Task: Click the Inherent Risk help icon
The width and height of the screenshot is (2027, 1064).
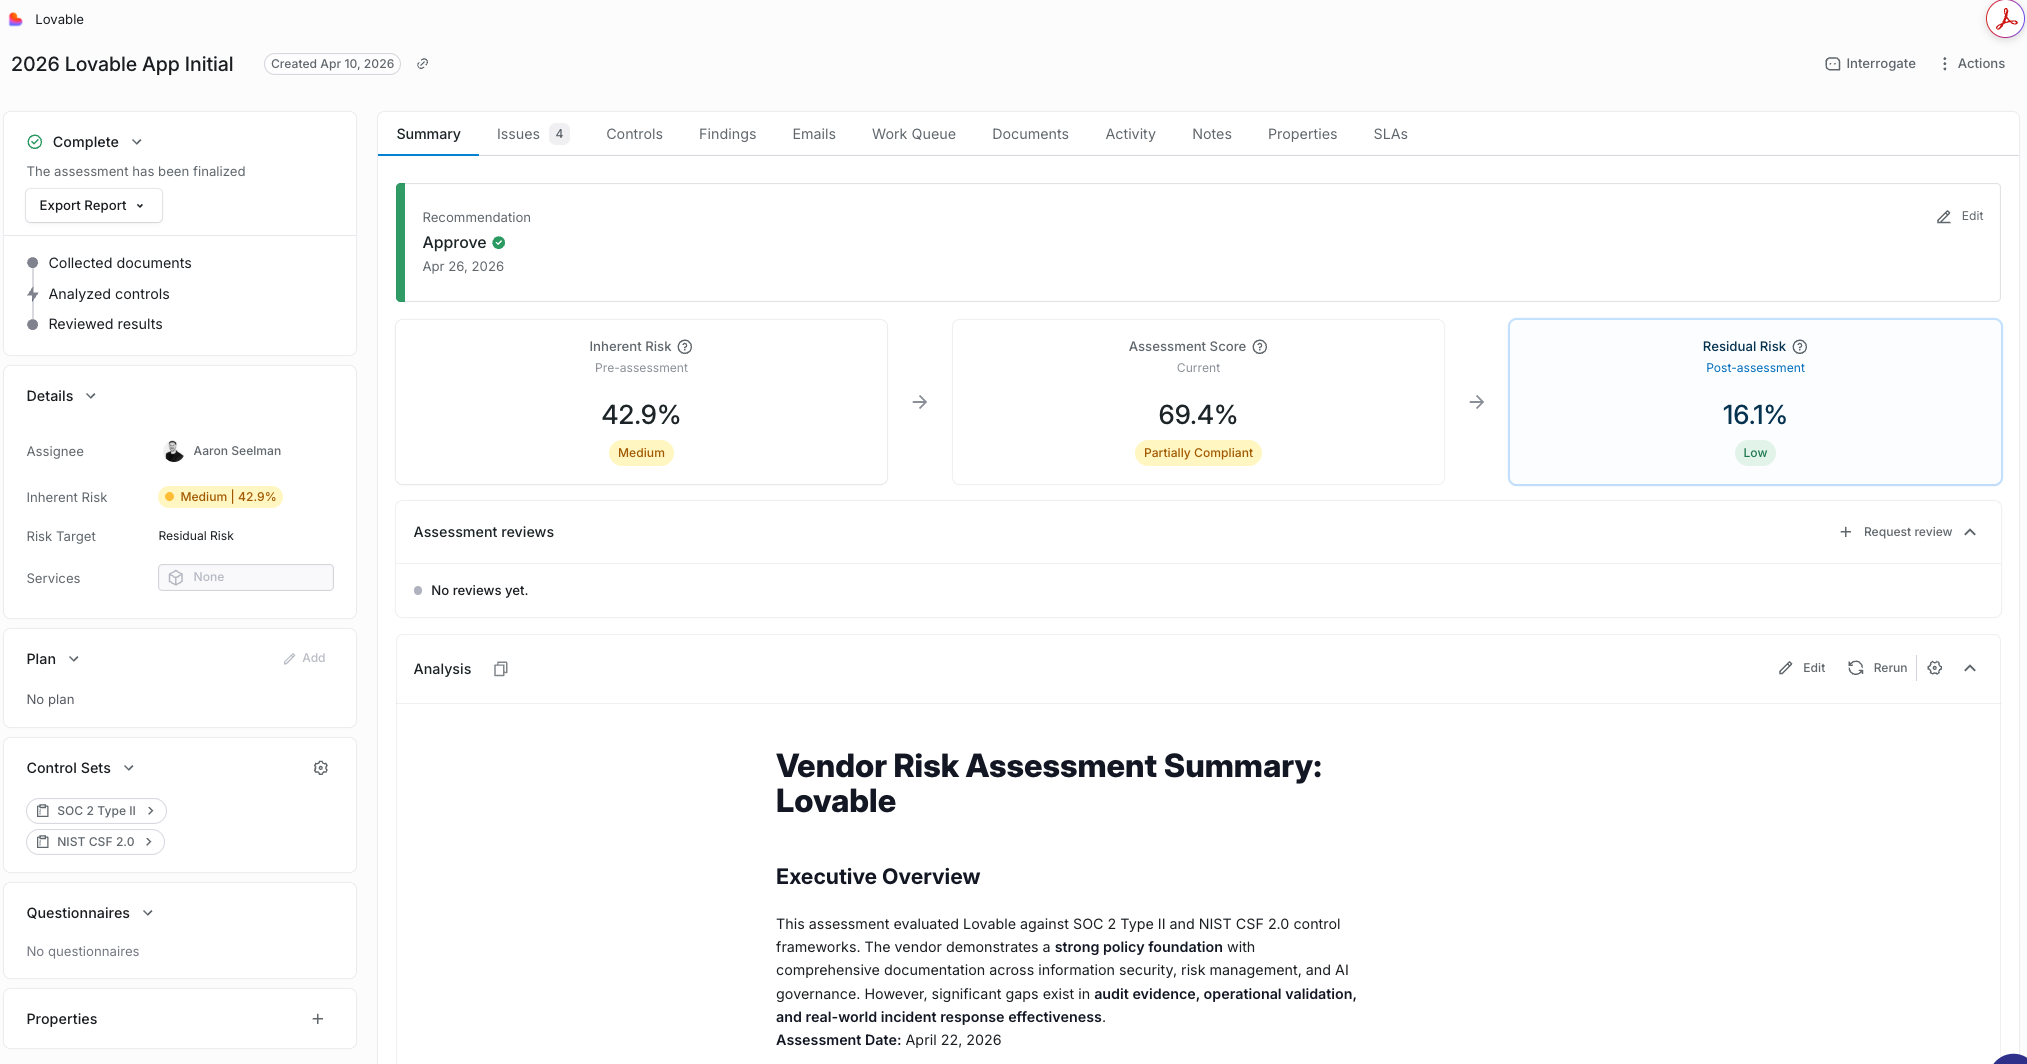Action: [685, 347]
